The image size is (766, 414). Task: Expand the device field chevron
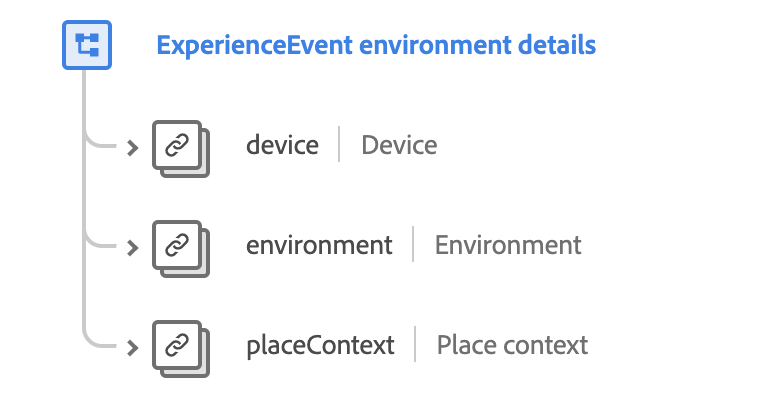[x=132, y=148]
